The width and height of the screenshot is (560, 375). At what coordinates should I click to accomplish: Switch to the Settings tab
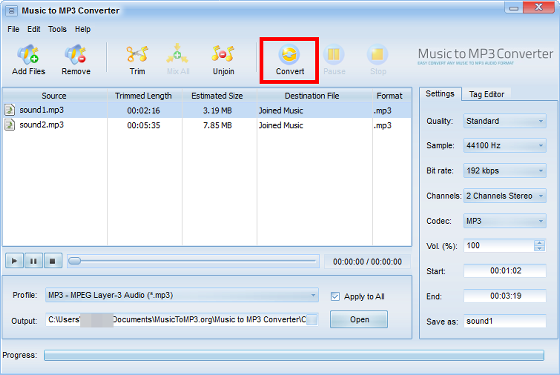pos(440,94)
